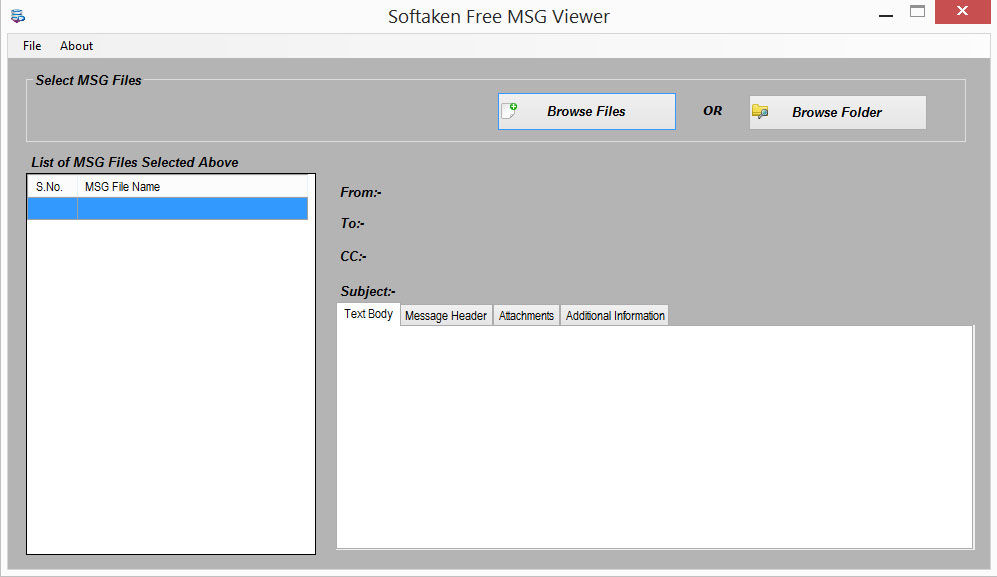Click the MSG File Name column header
Image resolution: width=997 pixels, height=577 pixels.
192,186
